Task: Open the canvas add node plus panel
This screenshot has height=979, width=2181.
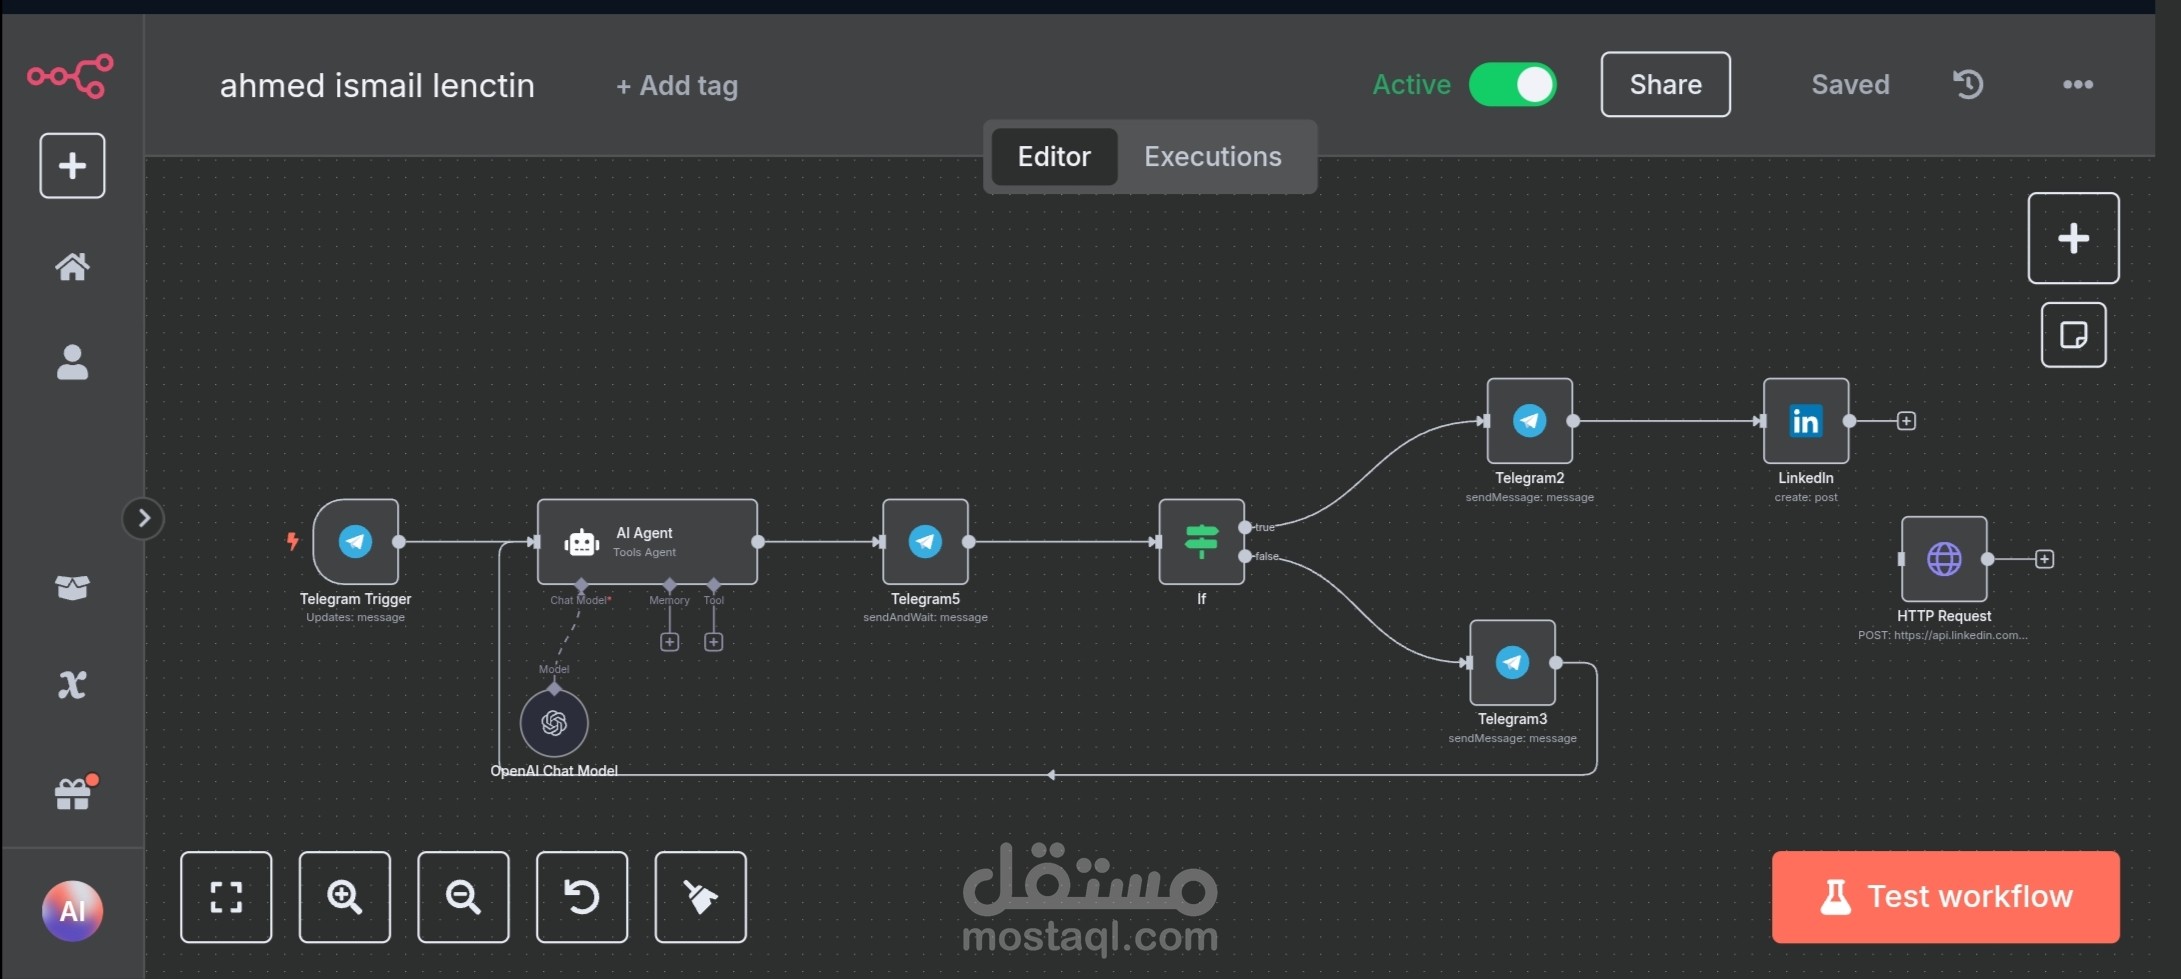Action: tap(2073, 238)
